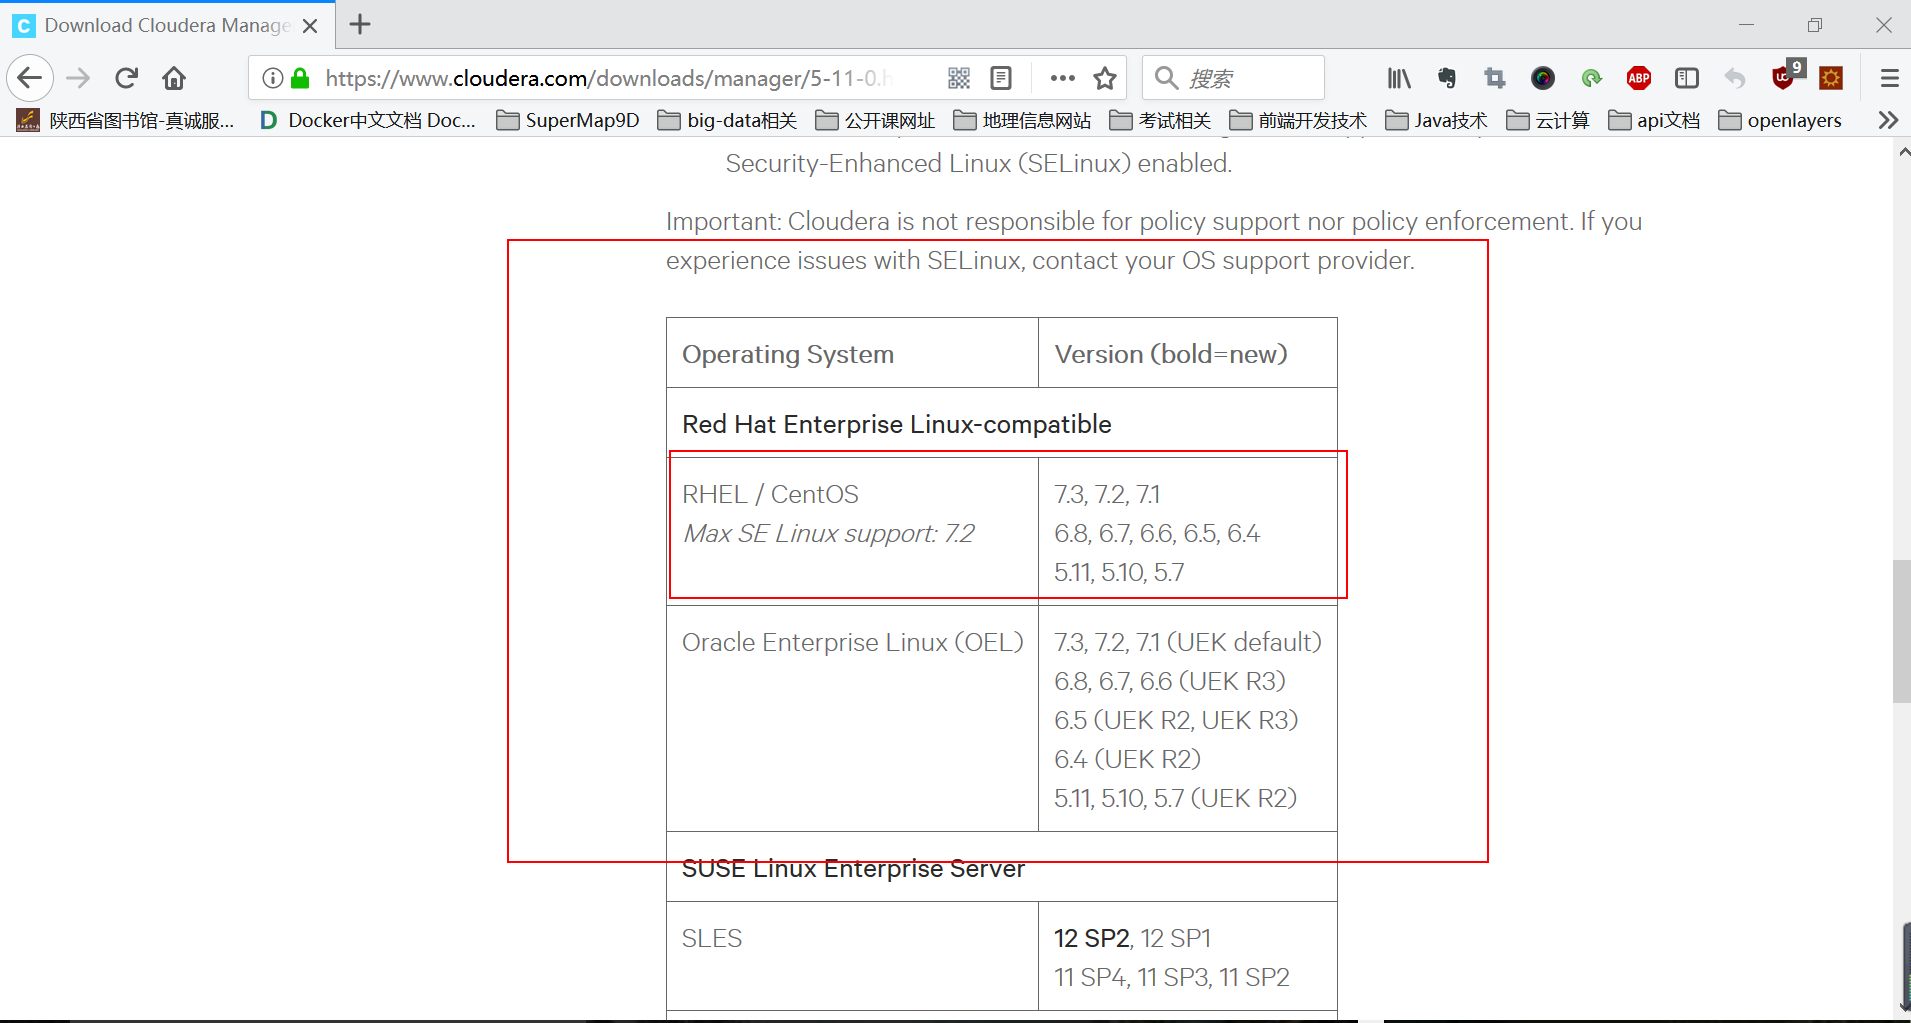Show site information icon in address bar
The image size is (1911, 1023).
272,78
